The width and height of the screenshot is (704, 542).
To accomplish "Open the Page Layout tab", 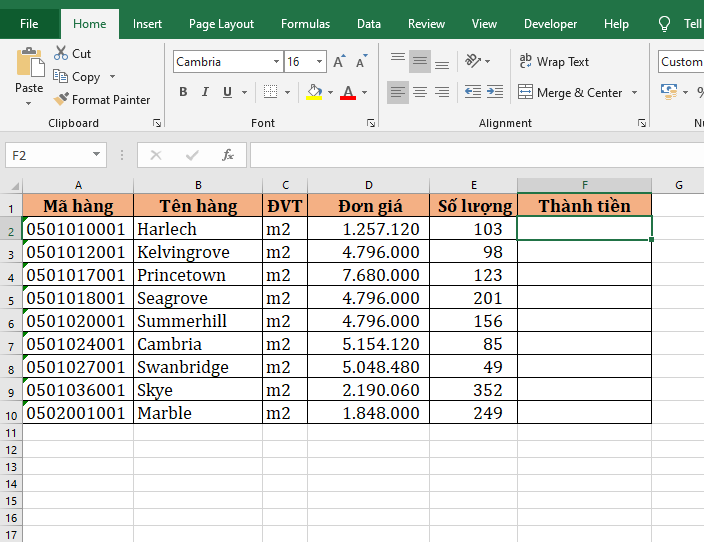I will coord(221,24).
